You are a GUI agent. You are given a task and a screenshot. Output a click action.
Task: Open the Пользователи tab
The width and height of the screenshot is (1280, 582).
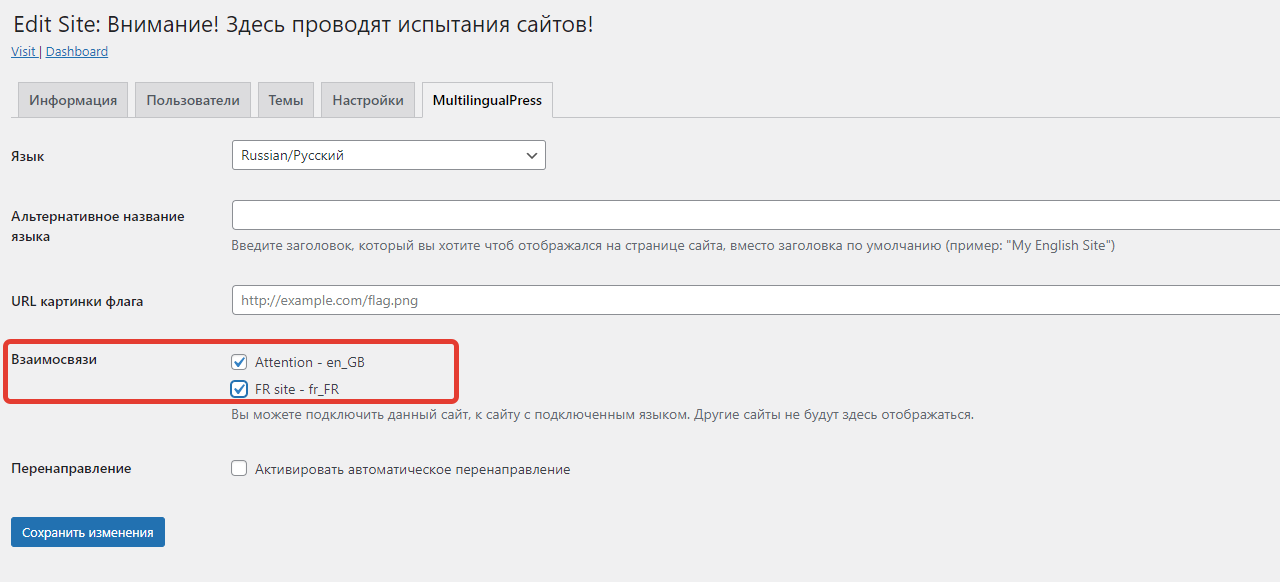193,100
